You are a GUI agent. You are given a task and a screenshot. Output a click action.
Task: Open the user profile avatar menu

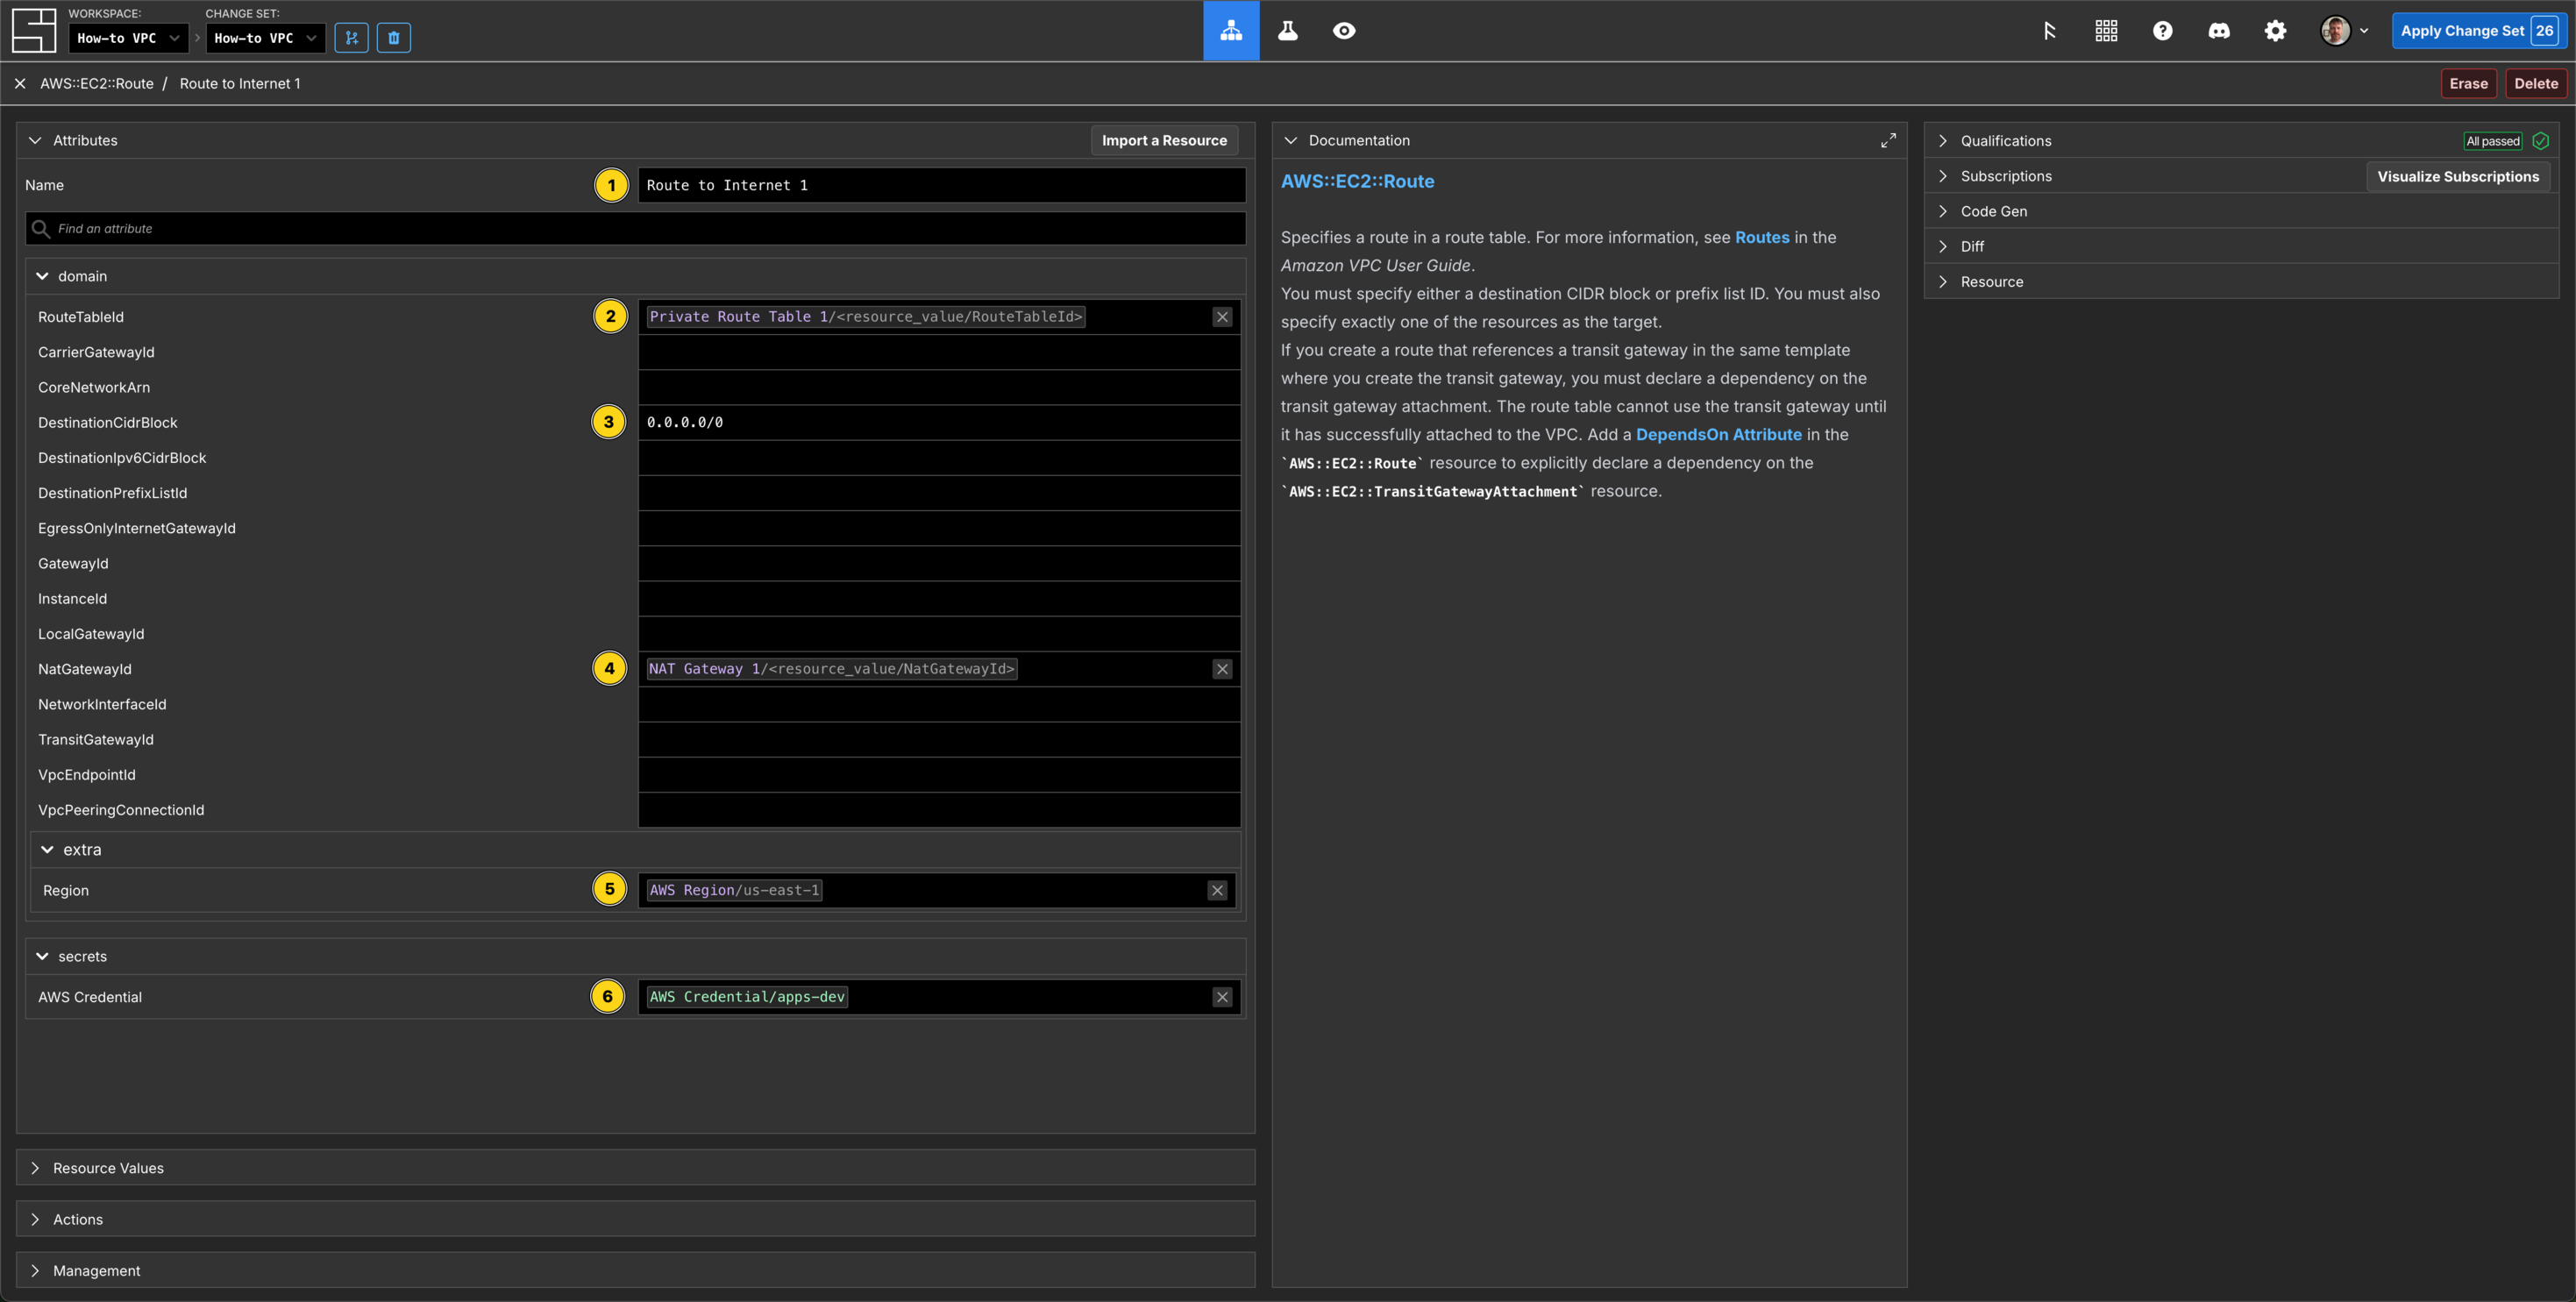pyautogui.click(x=2343, y=31)
